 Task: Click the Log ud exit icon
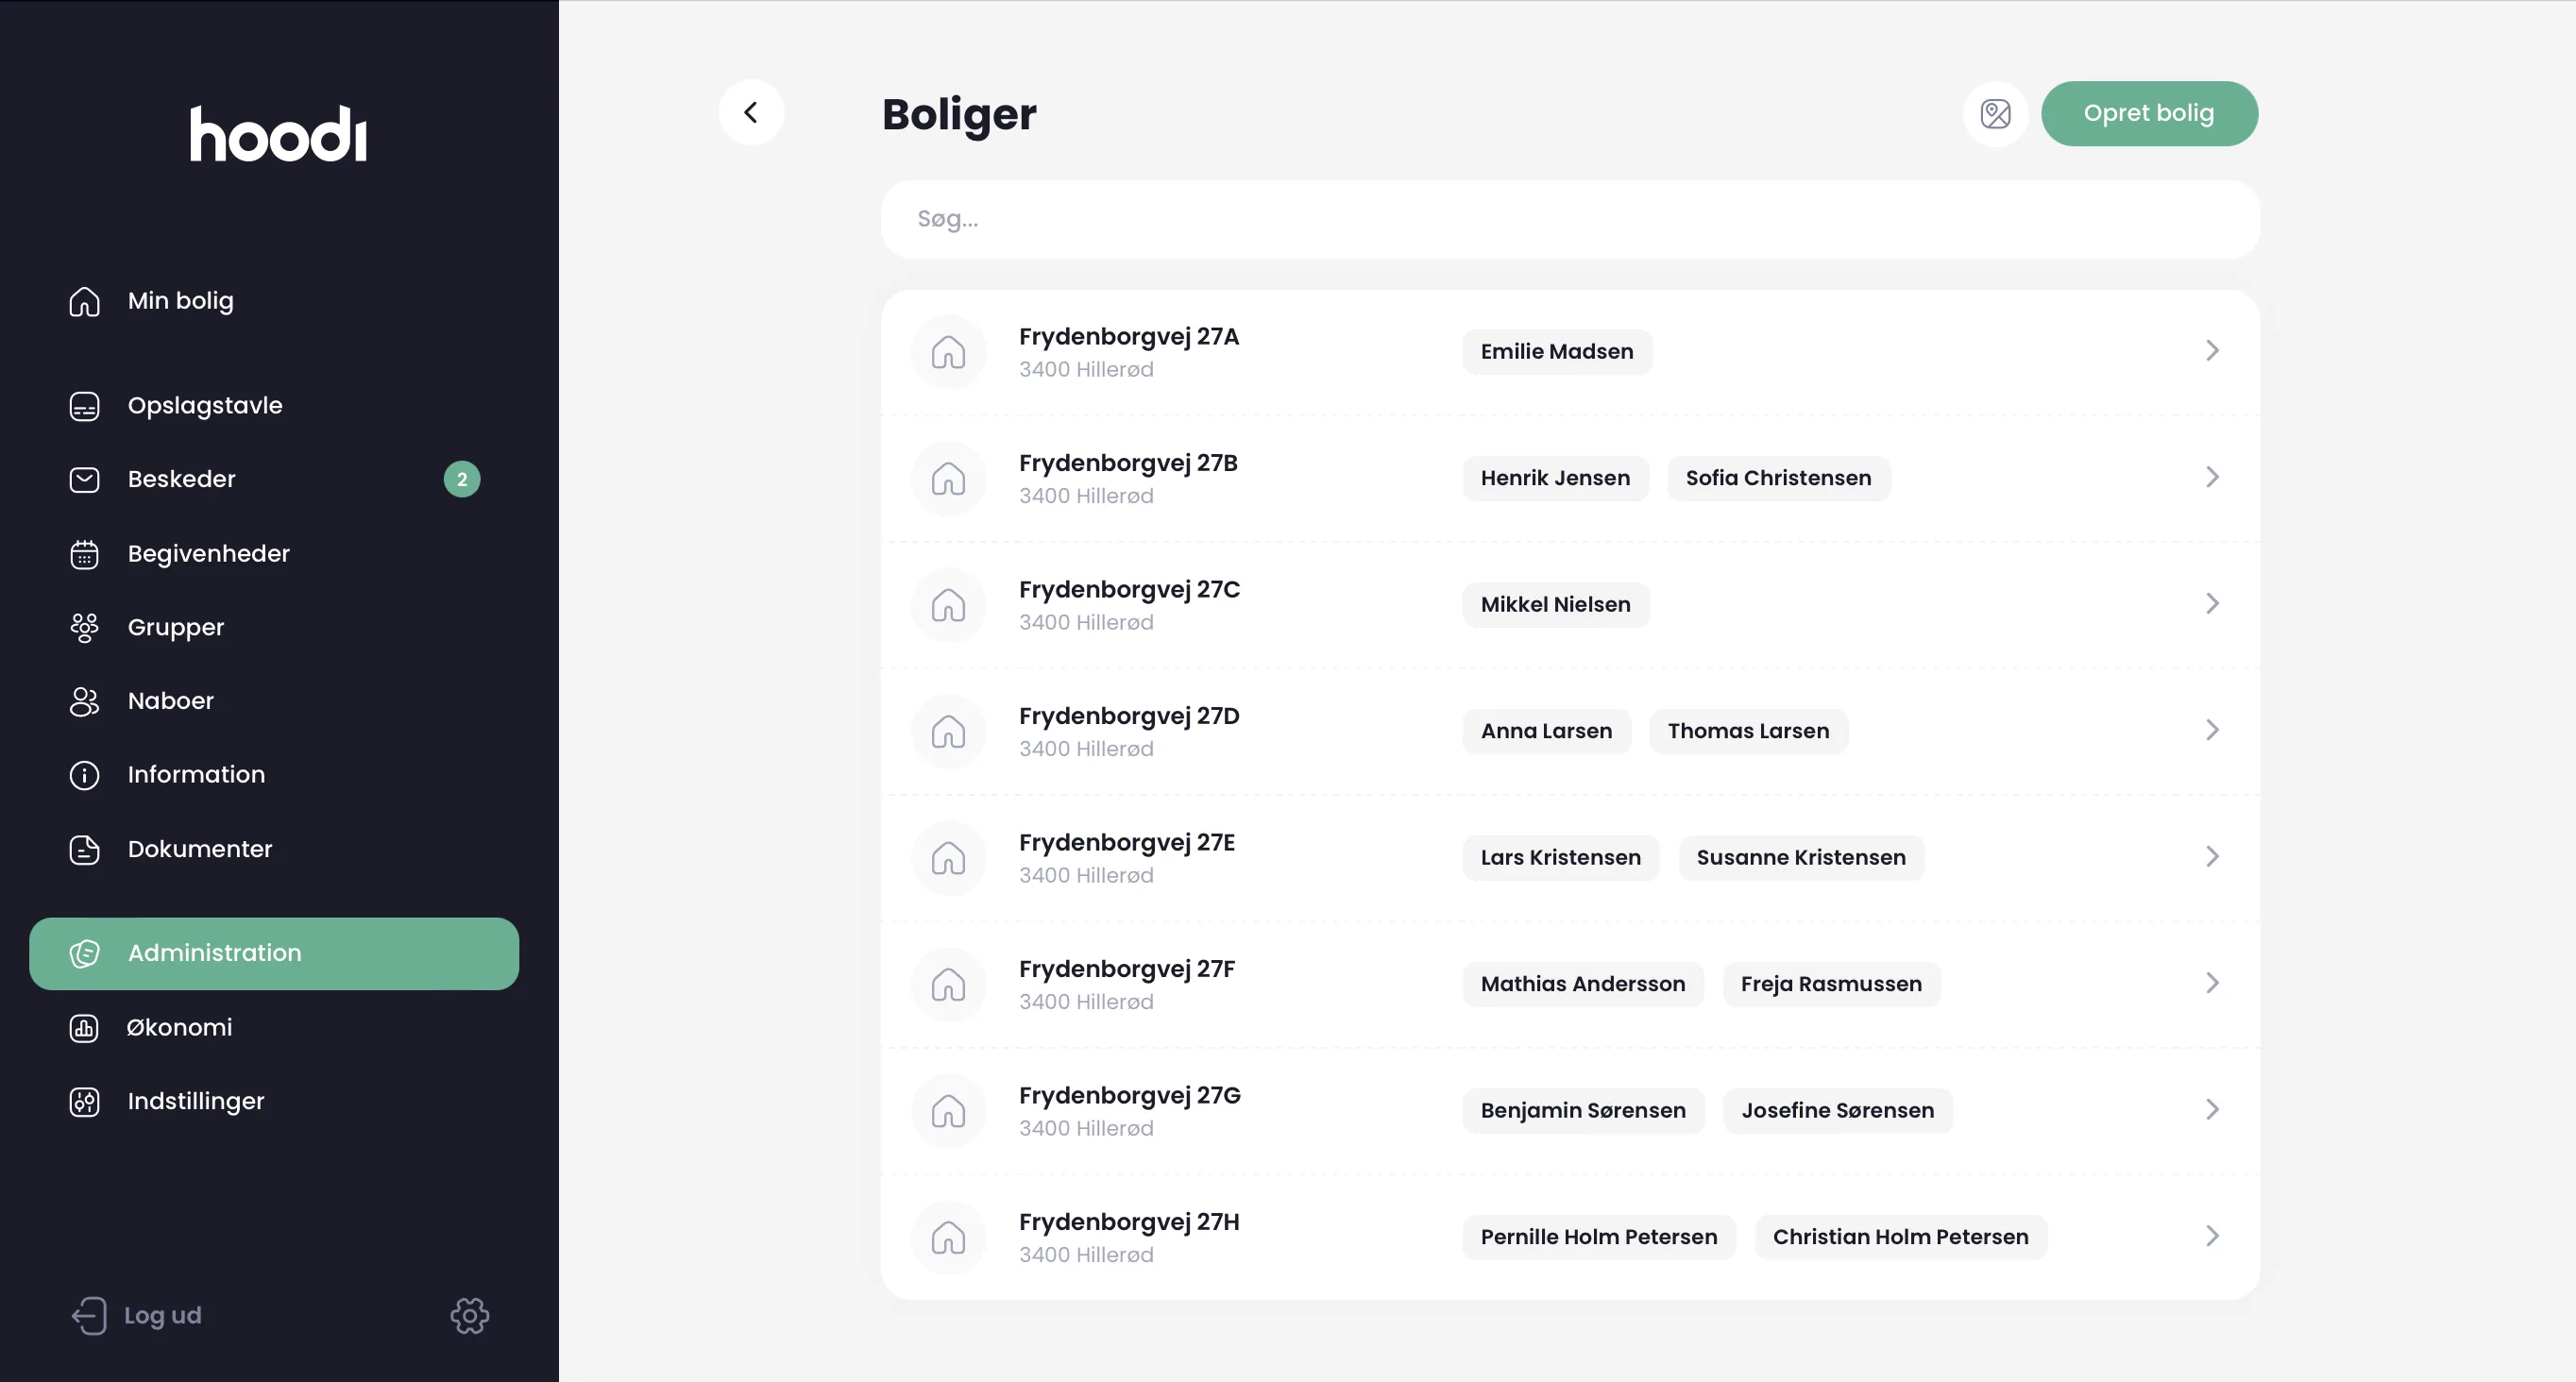[x=89, y=1316]
